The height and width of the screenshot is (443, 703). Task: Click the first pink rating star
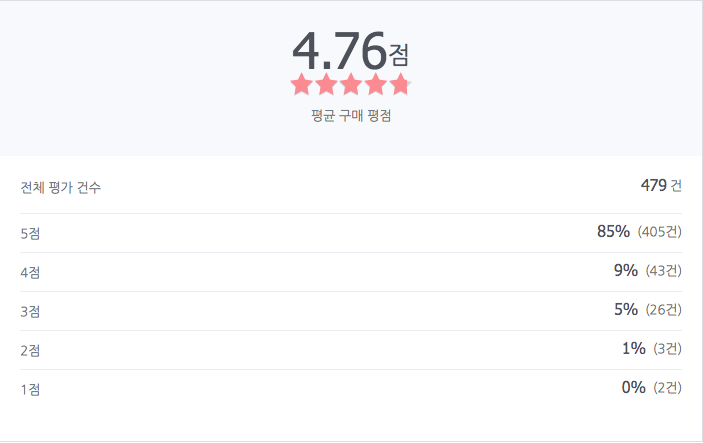coord(301,85)
